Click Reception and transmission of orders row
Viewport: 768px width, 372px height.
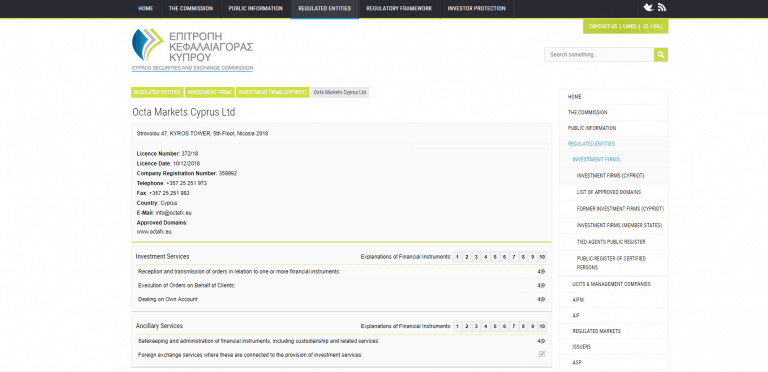pos(341,272)
